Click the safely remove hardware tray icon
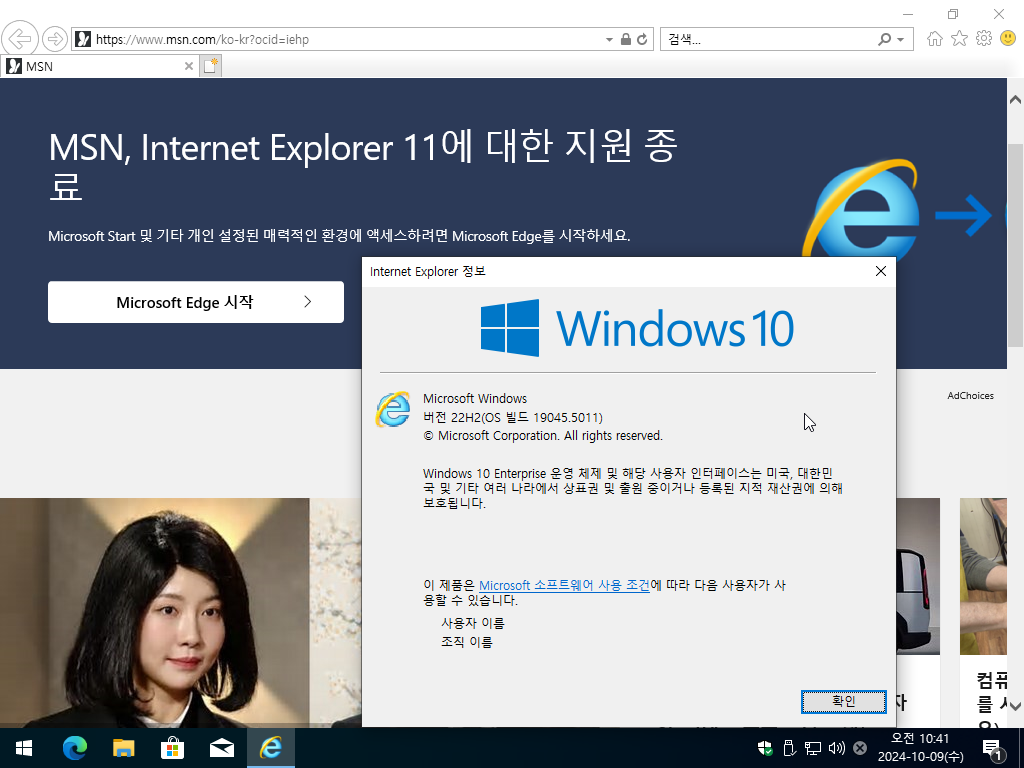This screenshot has width=1024, height=768. tap(789, 748)
